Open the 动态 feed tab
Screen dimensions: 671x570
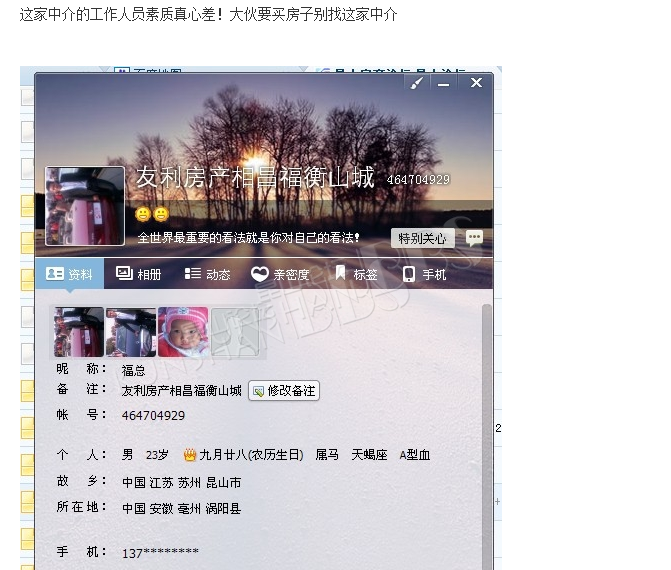[208, 274]
